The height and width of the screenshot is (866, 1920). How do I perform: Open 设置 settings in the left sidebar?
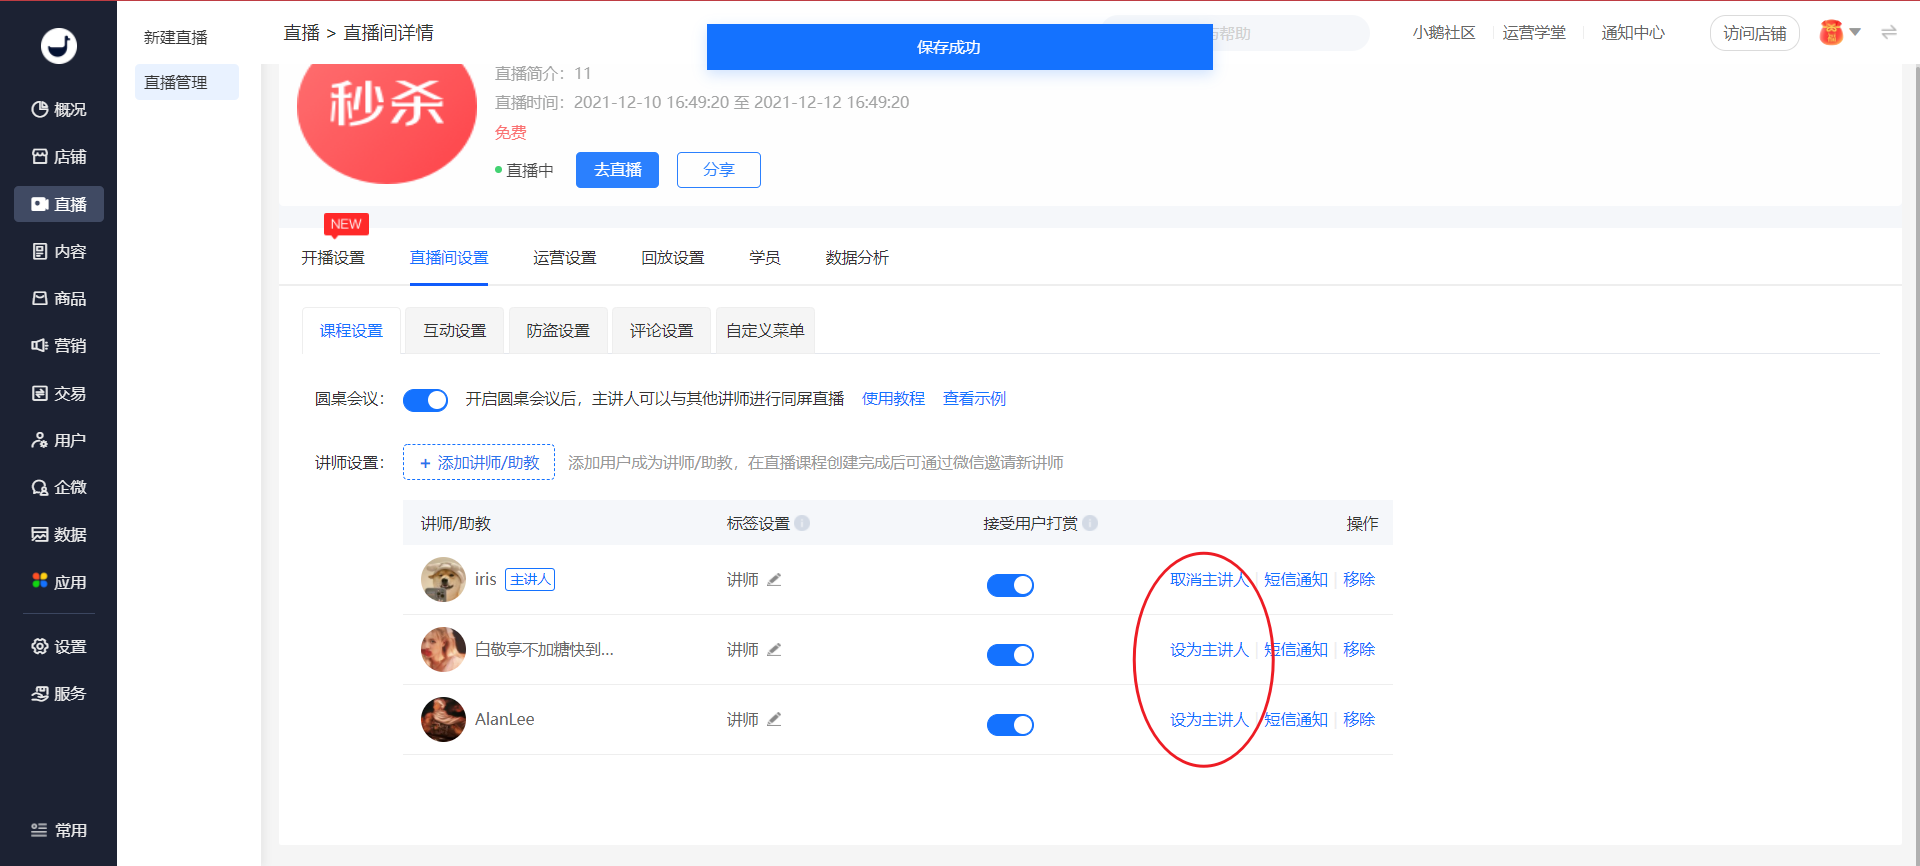pos(59,647)
